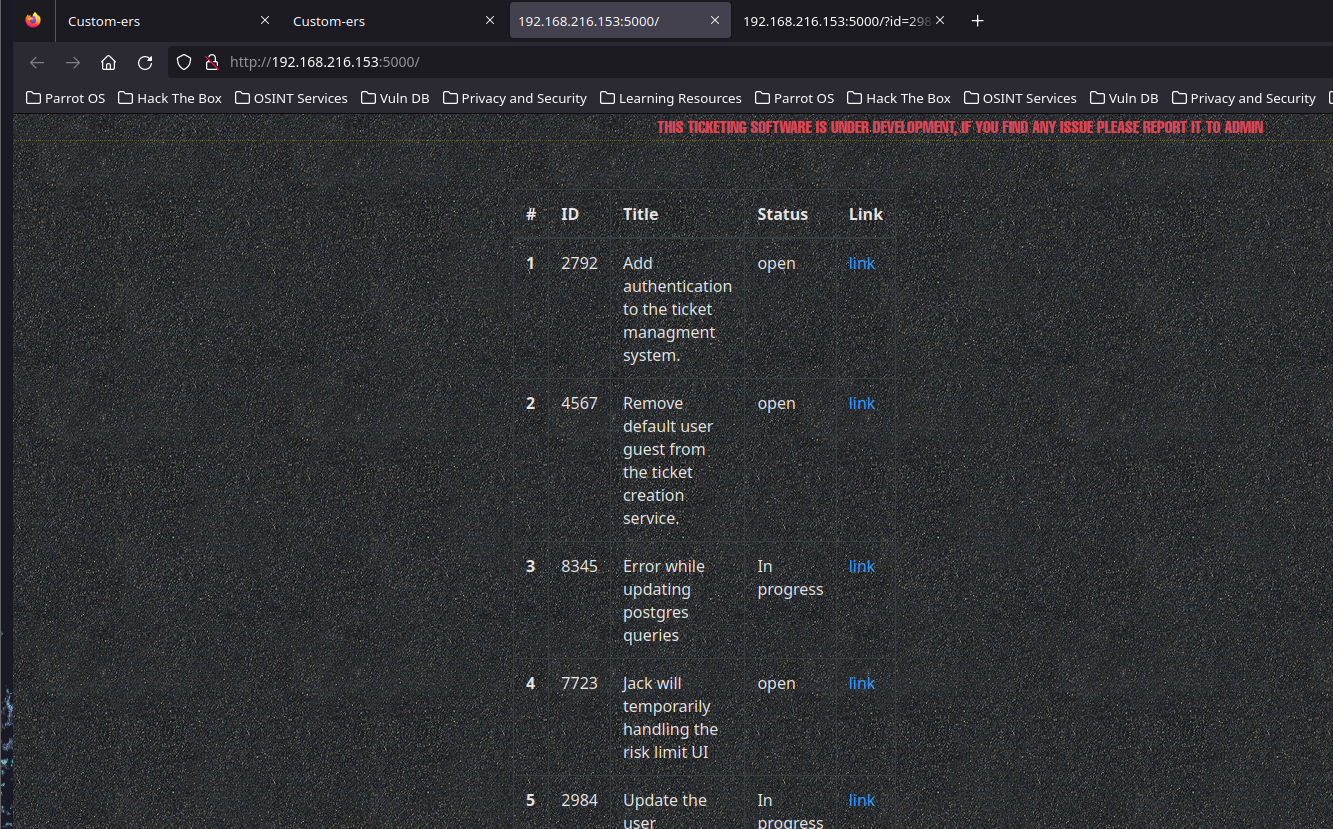
Task: Reload the current page
Action: pyautogui.click(x=145, y=62)
